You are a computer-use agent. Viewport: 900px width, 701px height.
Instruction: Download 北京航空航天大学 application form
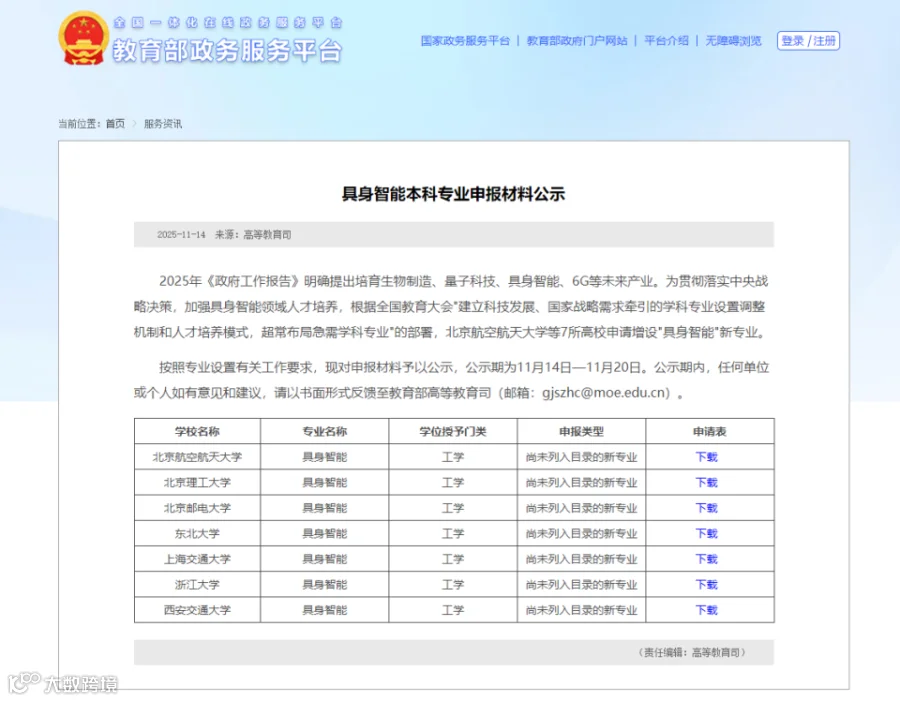[707, 457]
